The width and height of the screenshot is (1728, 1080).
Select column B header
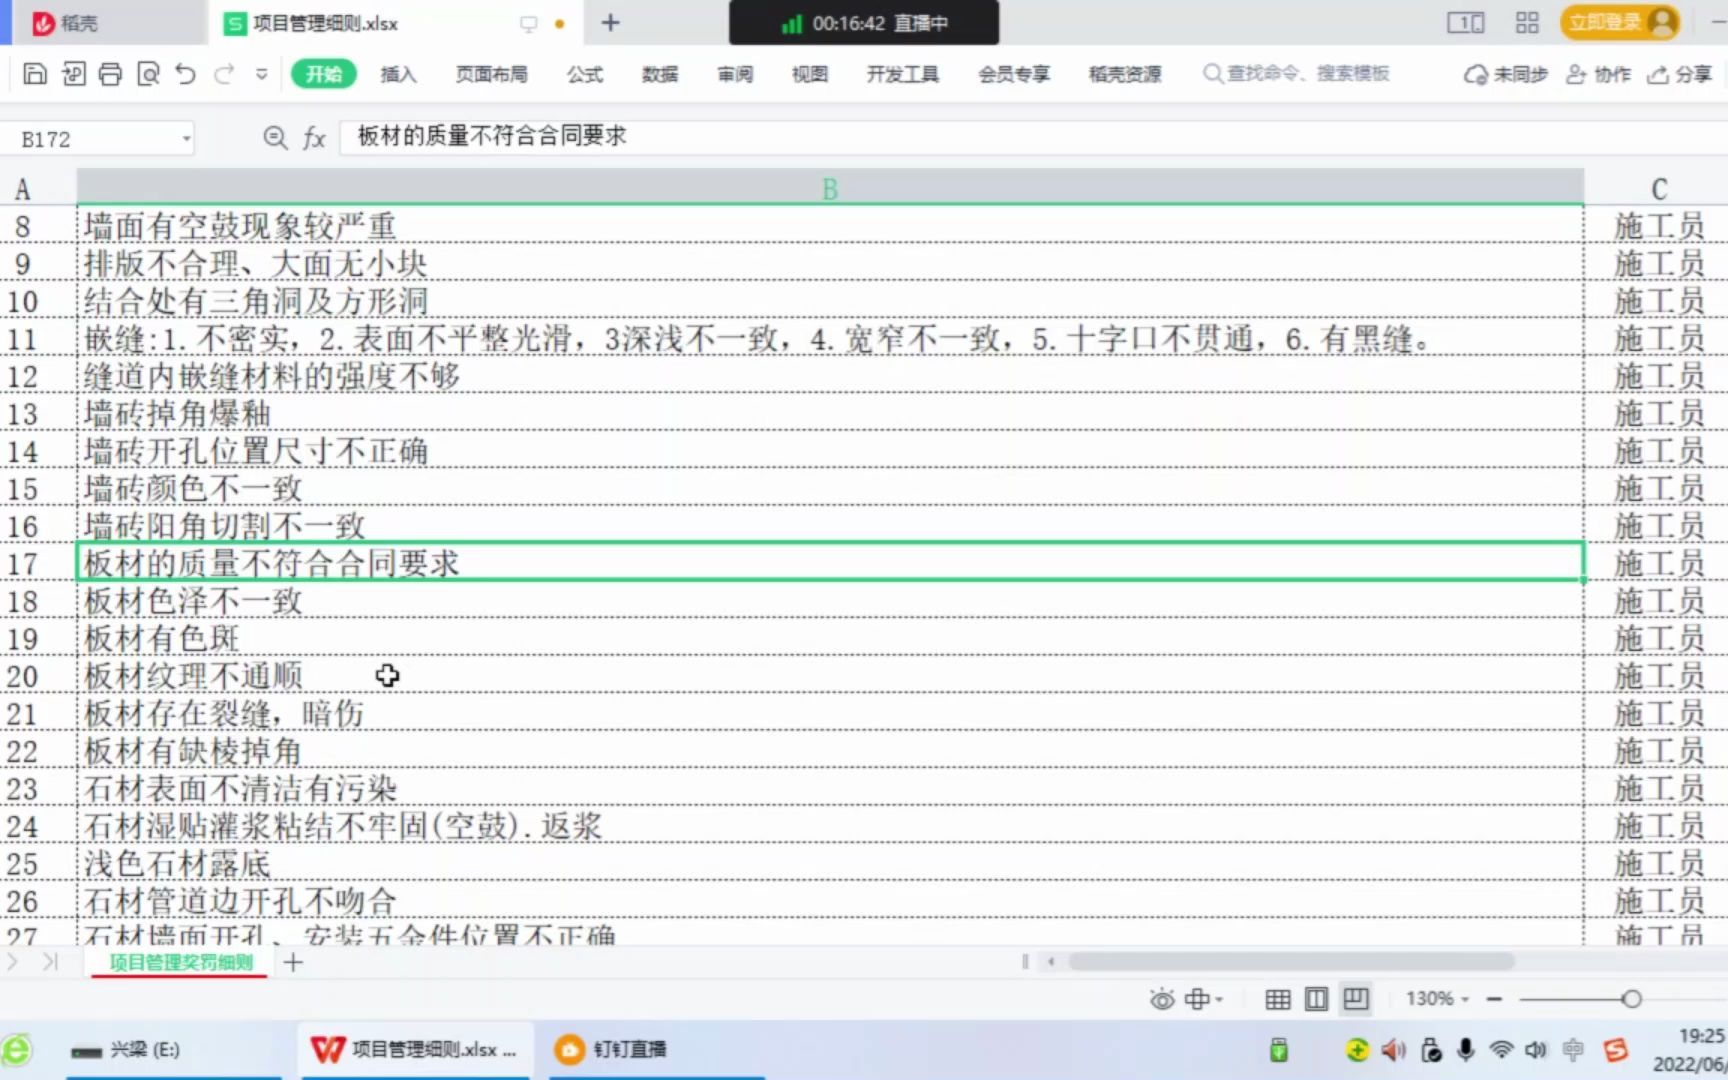[830, 188]
